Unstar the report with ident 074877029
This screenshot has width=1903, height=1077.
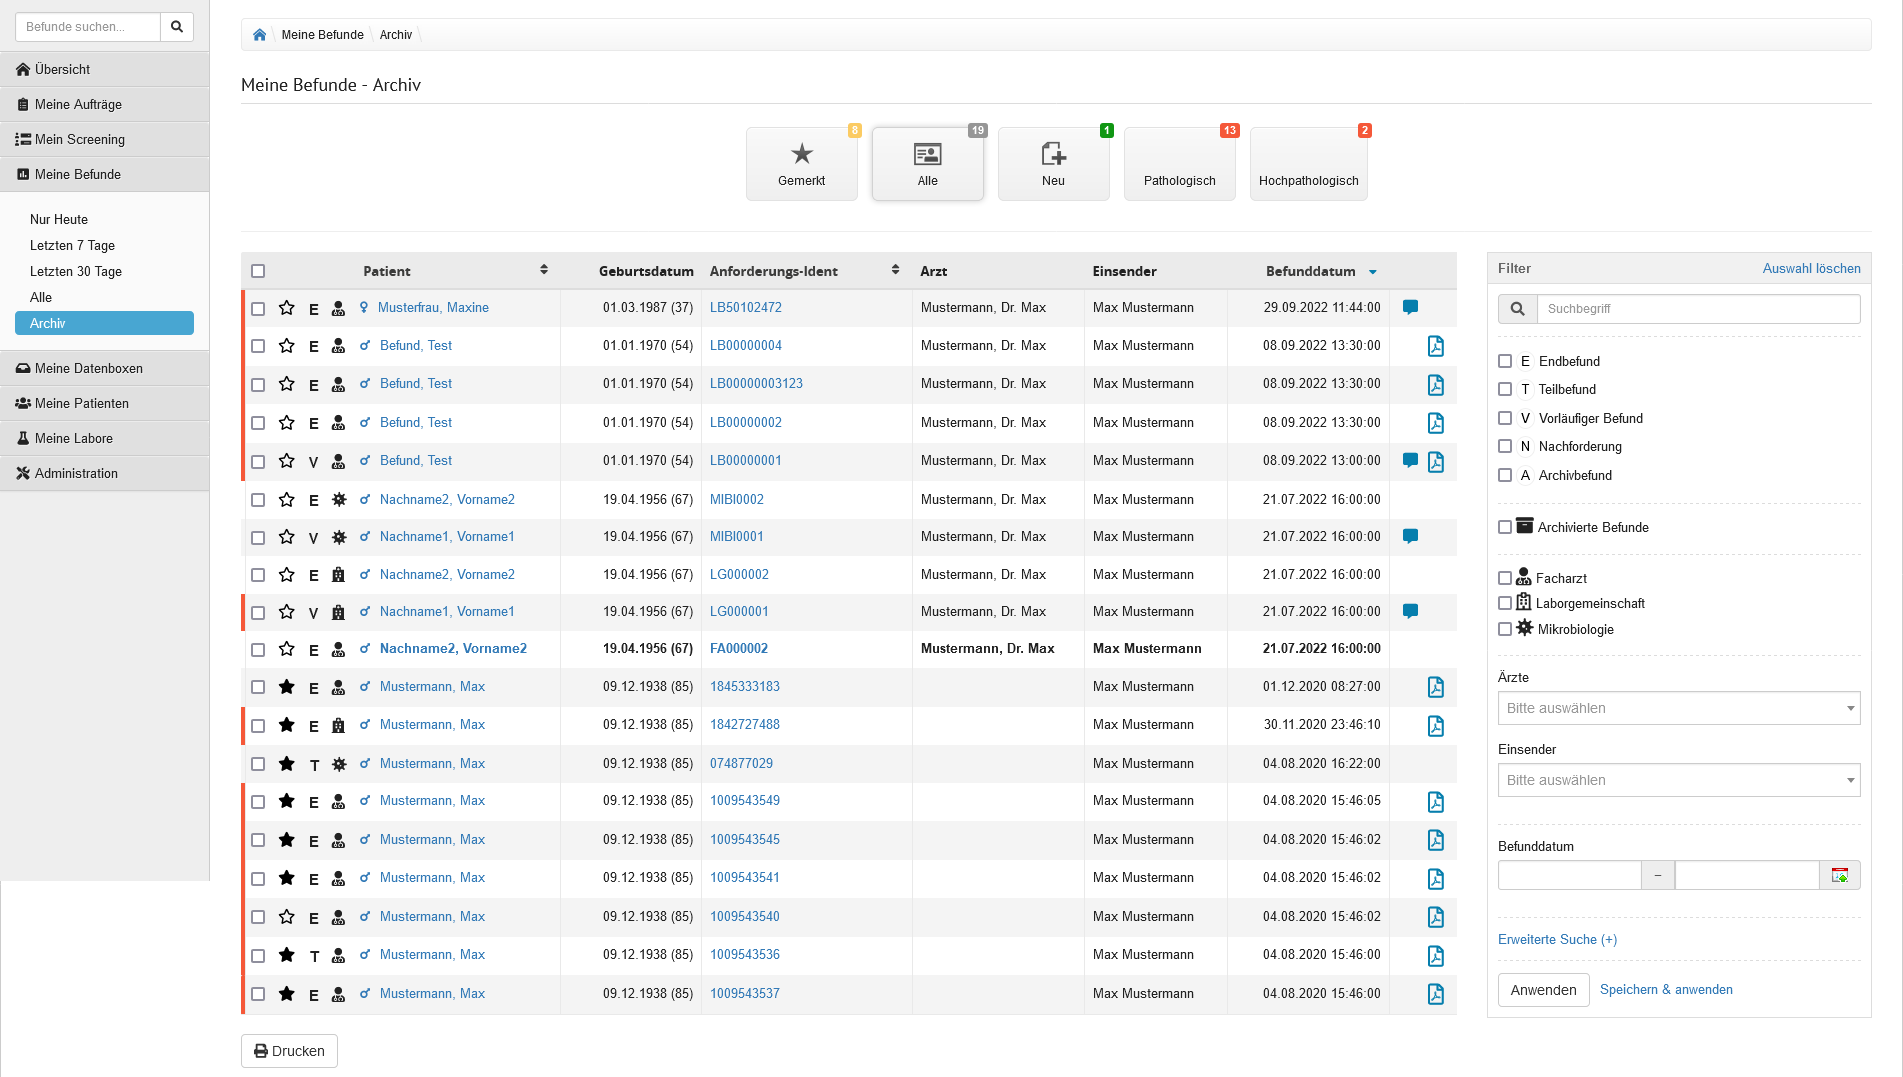click(x=287, y=764)
